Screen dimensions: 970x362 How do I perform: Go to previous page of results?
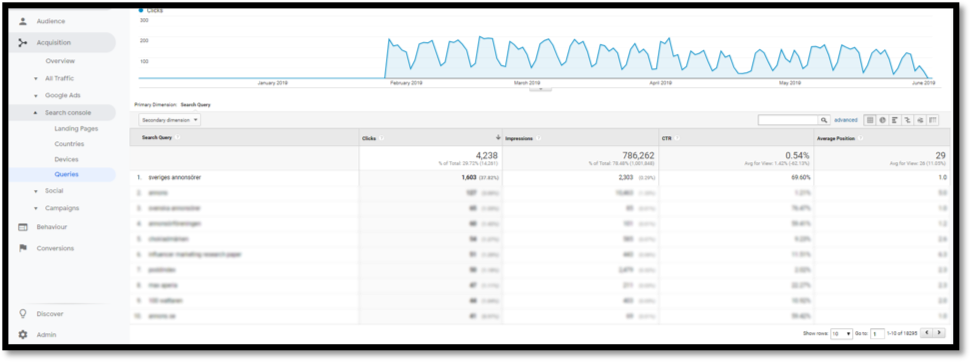point(927,333)
